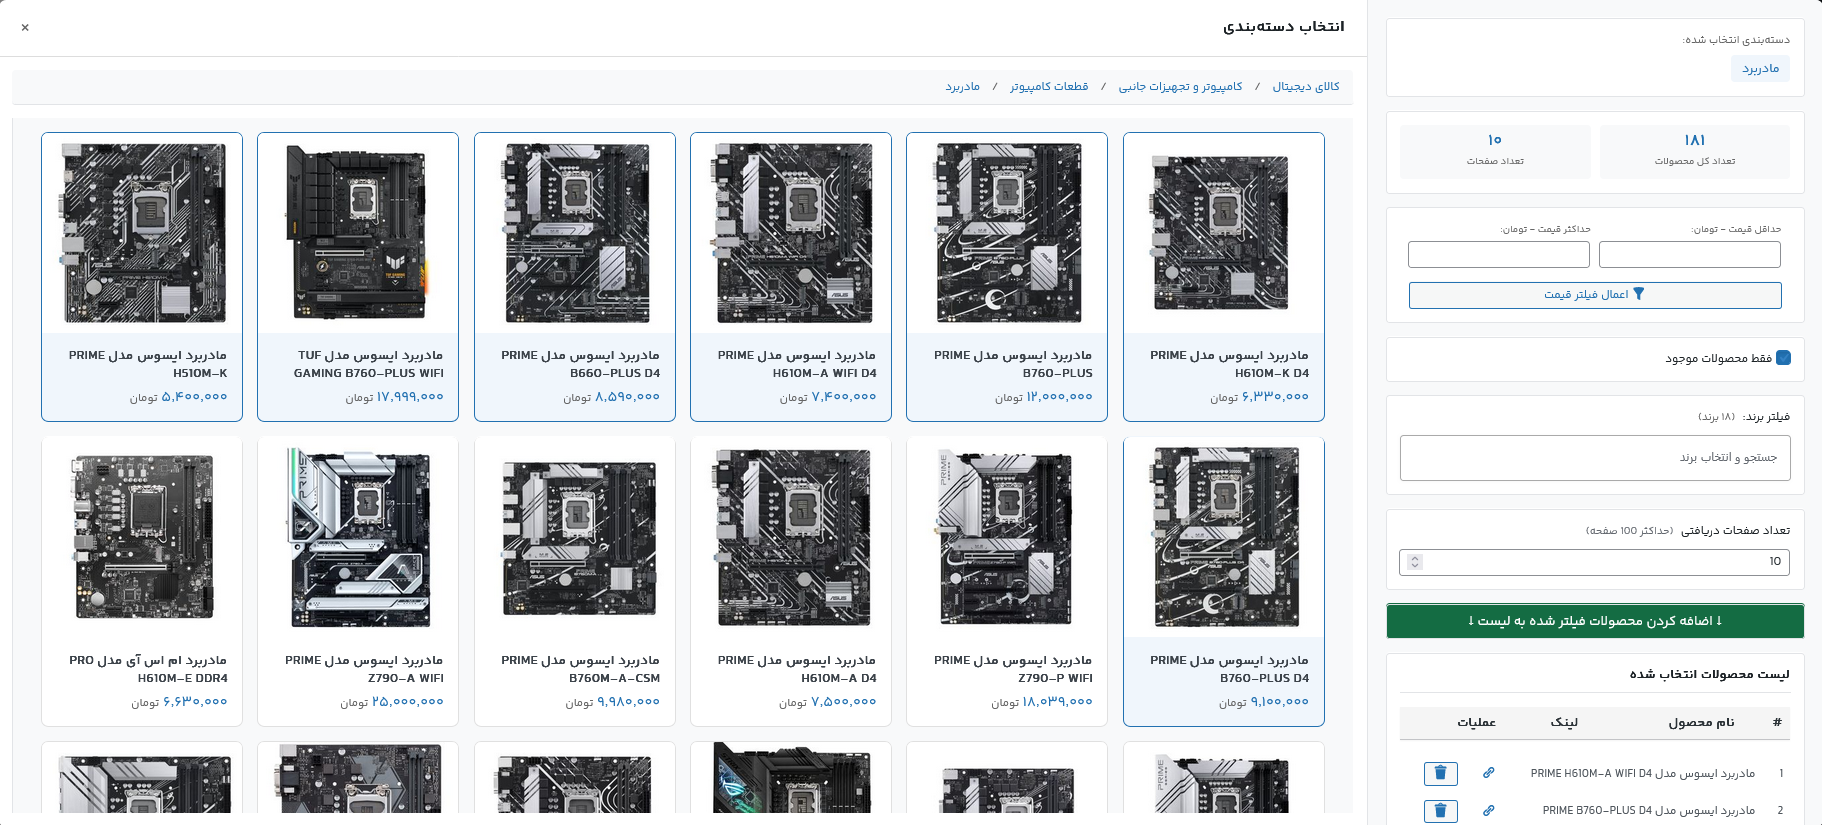Click the page count stepper arrows

[x=1414, y=562]
